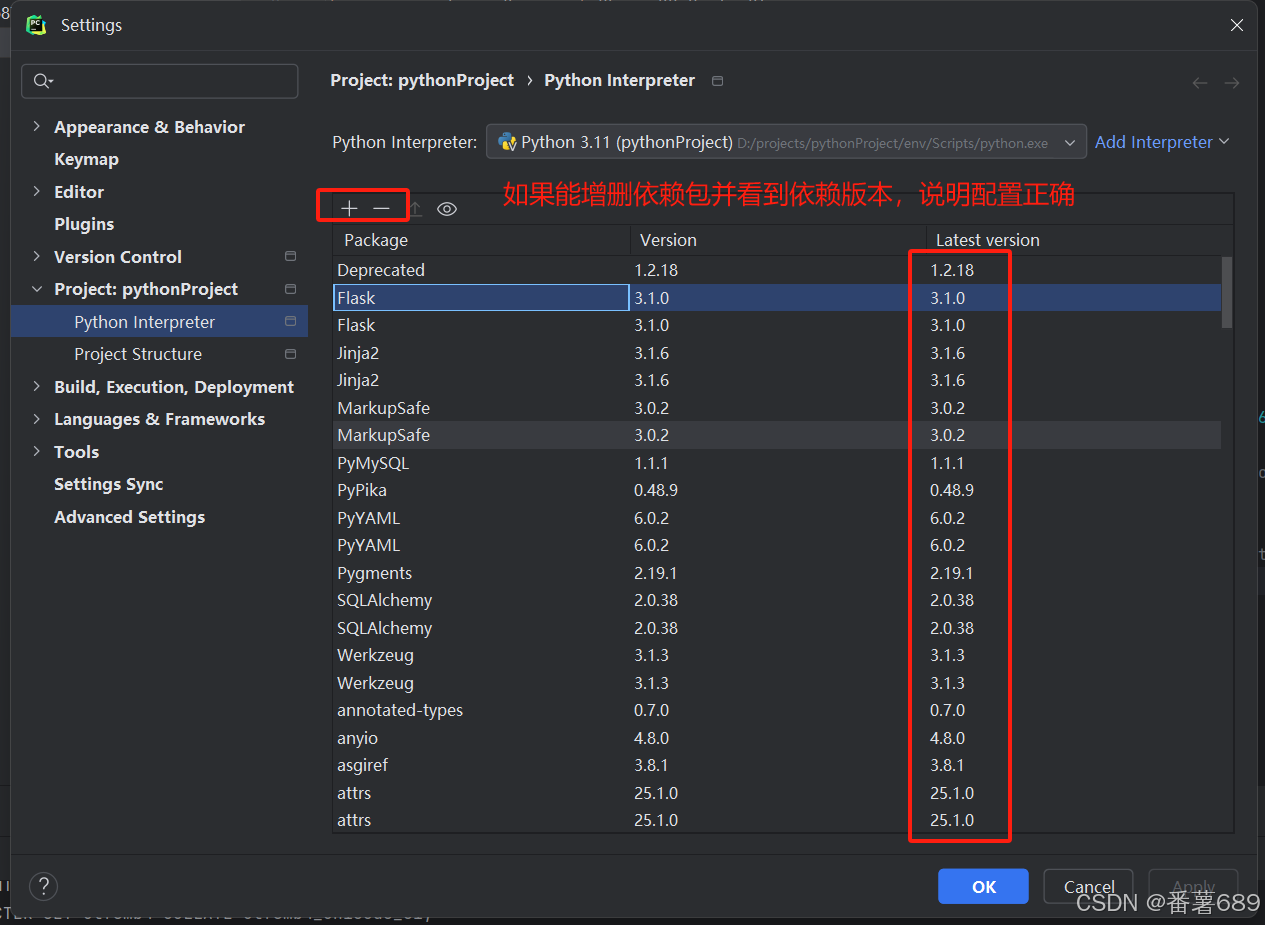1265x925 pixels.
Task: Select the asgiref package row
Action: point(777,765)
